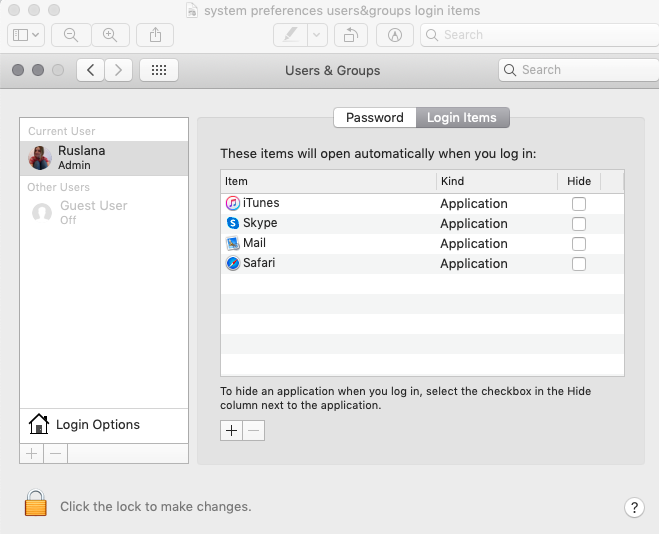Screen dimensions: 659x534
Task: Check Hide for Skype
Action: click(579, 224)
